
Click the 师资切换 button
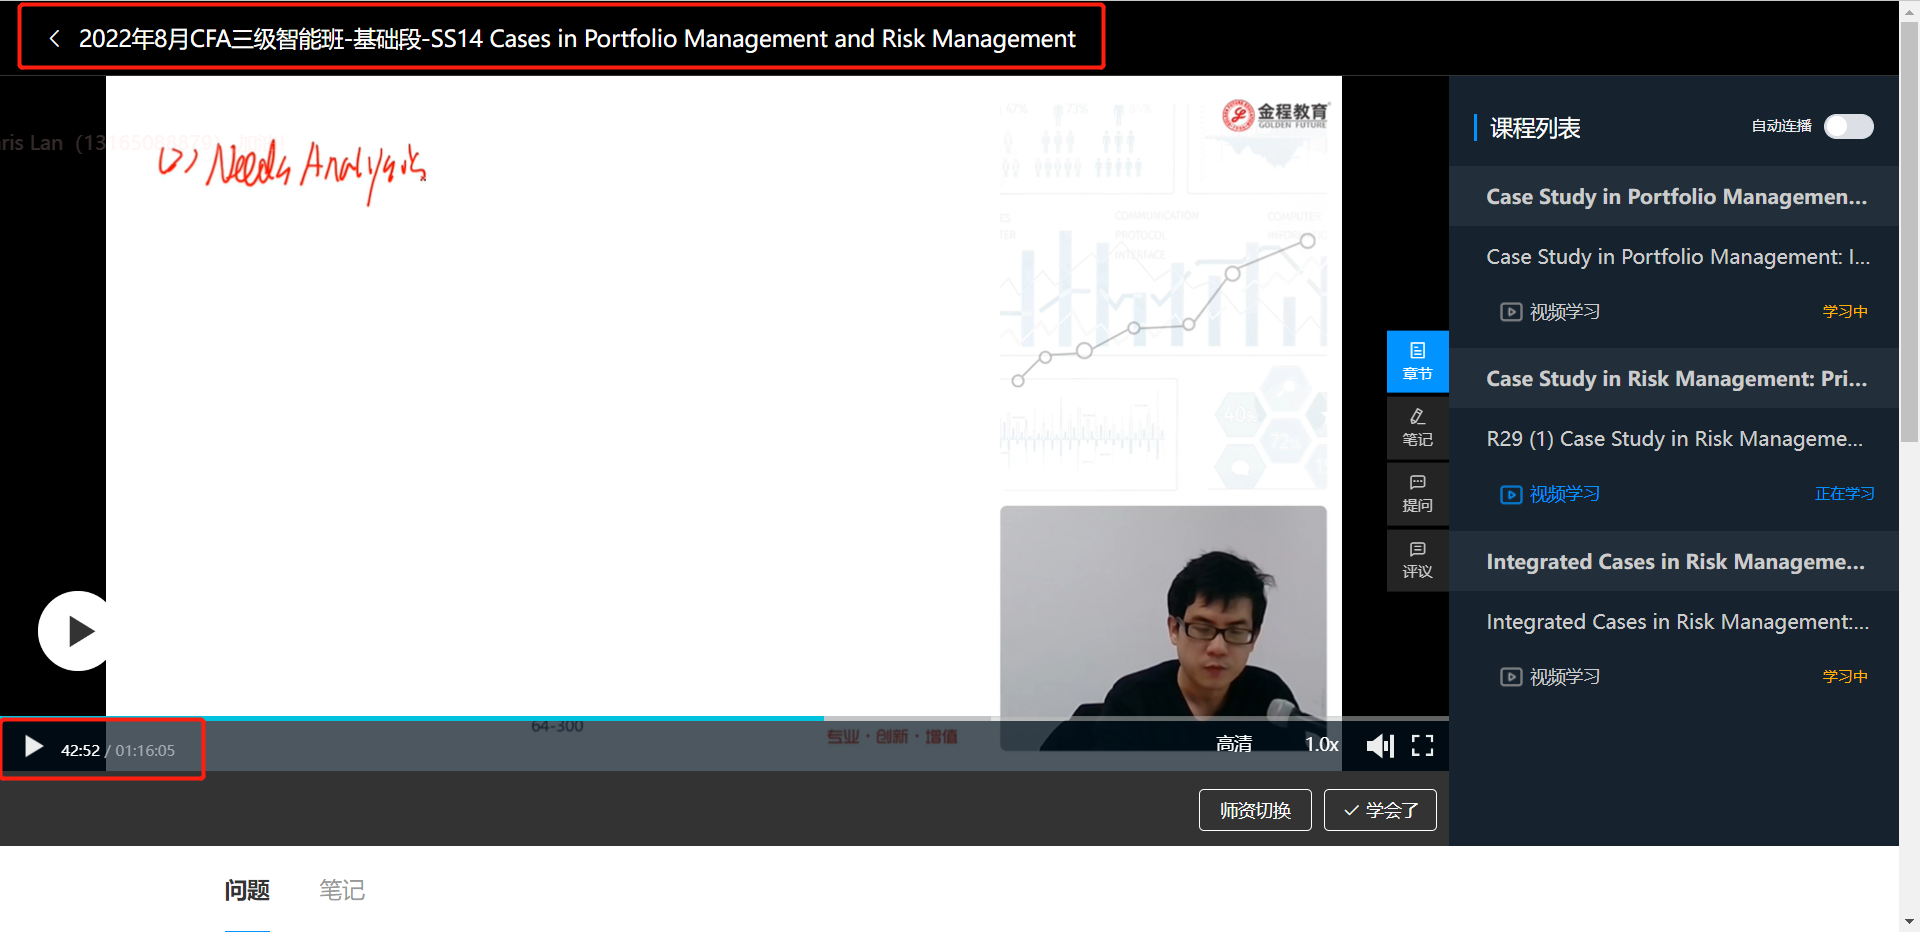pos(1255,810)
